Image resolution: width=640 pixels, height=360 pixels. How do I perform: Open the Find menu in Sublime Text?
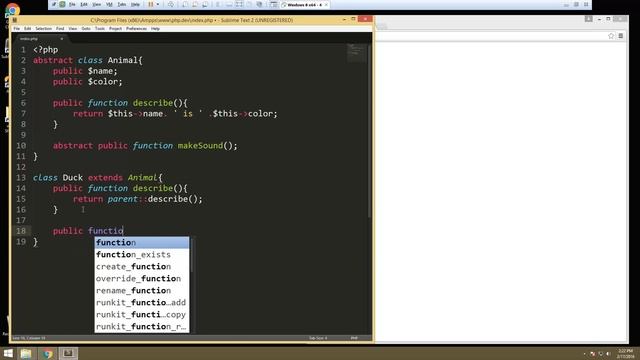point(60,29)
